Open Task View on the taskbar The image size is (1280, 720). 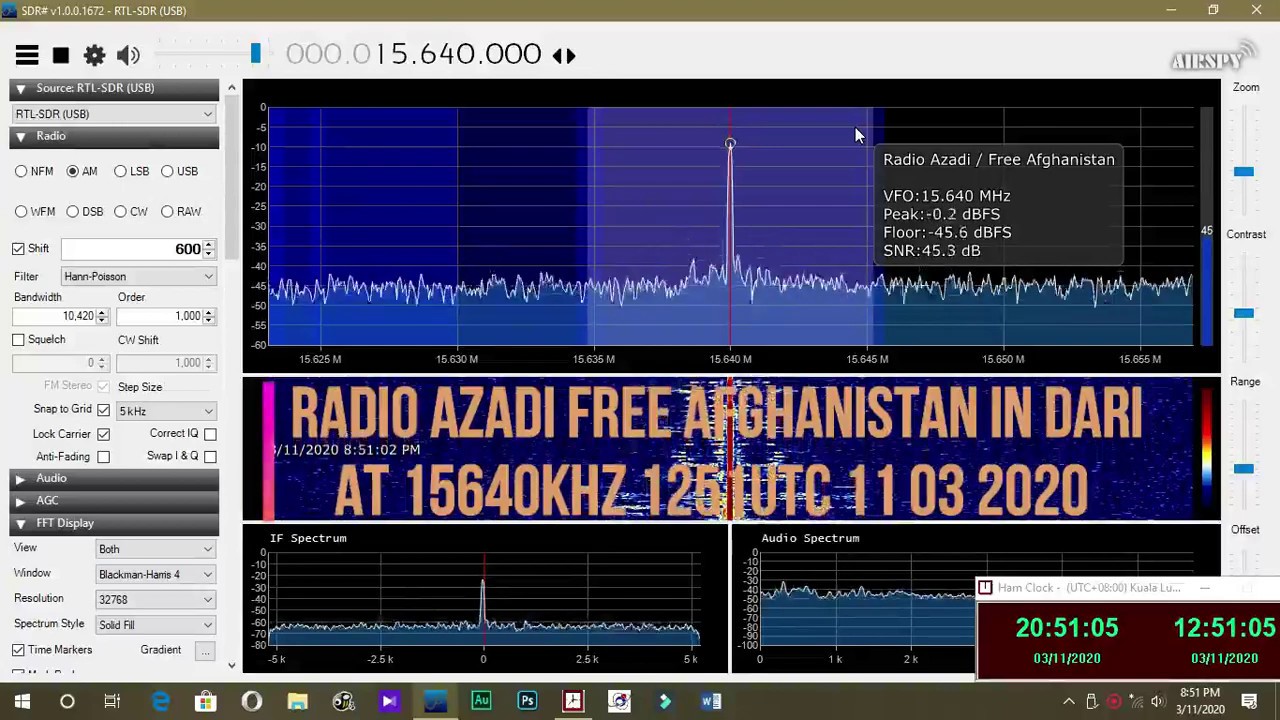pos(112,702)
